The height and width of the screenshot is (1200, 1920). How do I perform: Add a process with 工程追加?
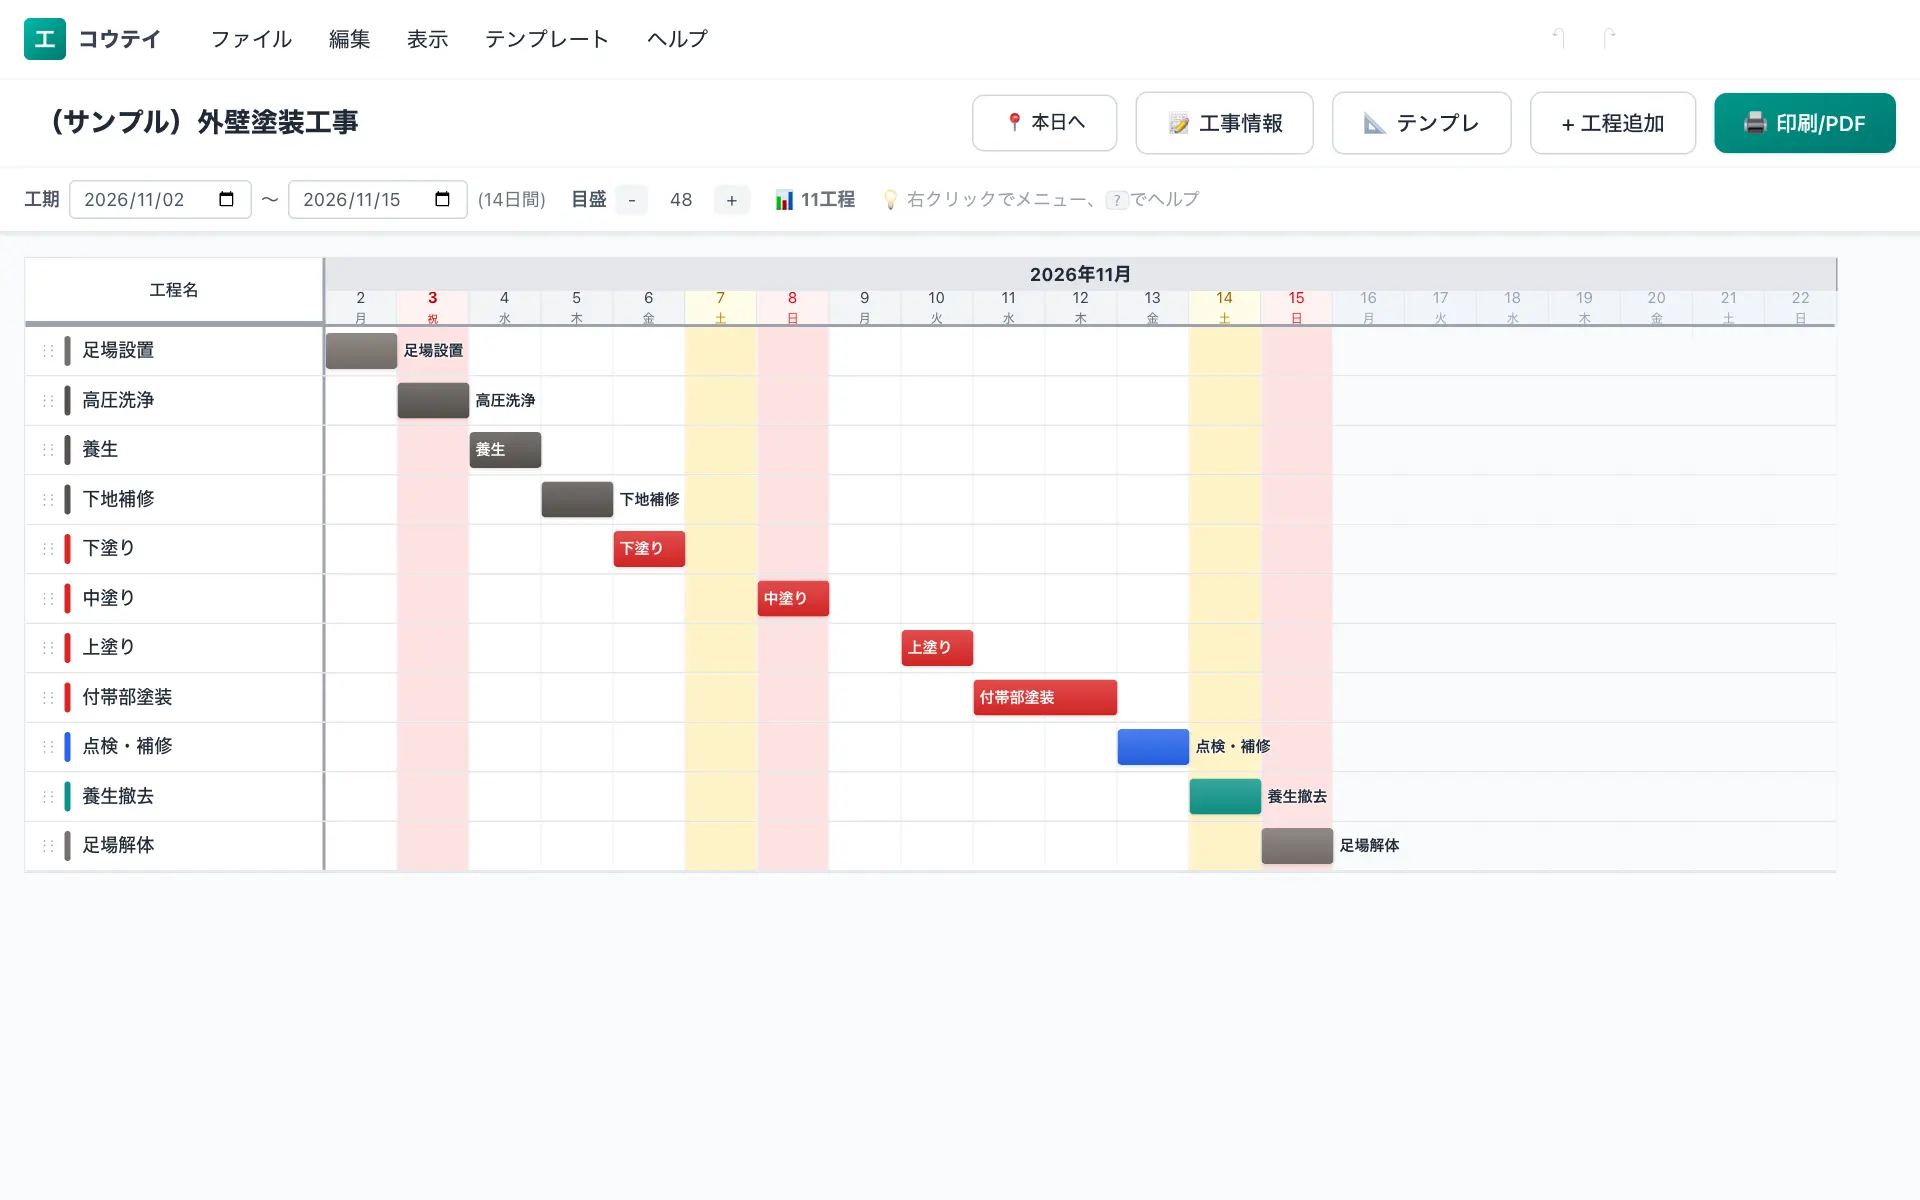[x=1613, y=123]
